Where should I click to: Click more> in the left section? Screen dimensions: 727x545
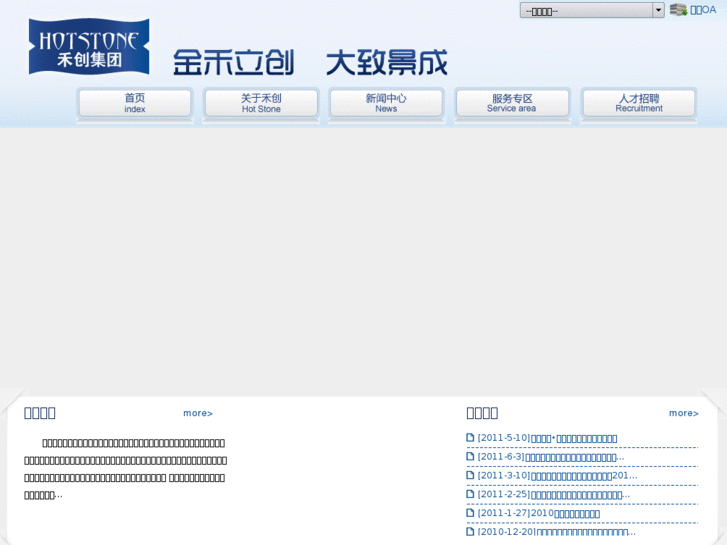pyautogui.click(x=198, y=413)
